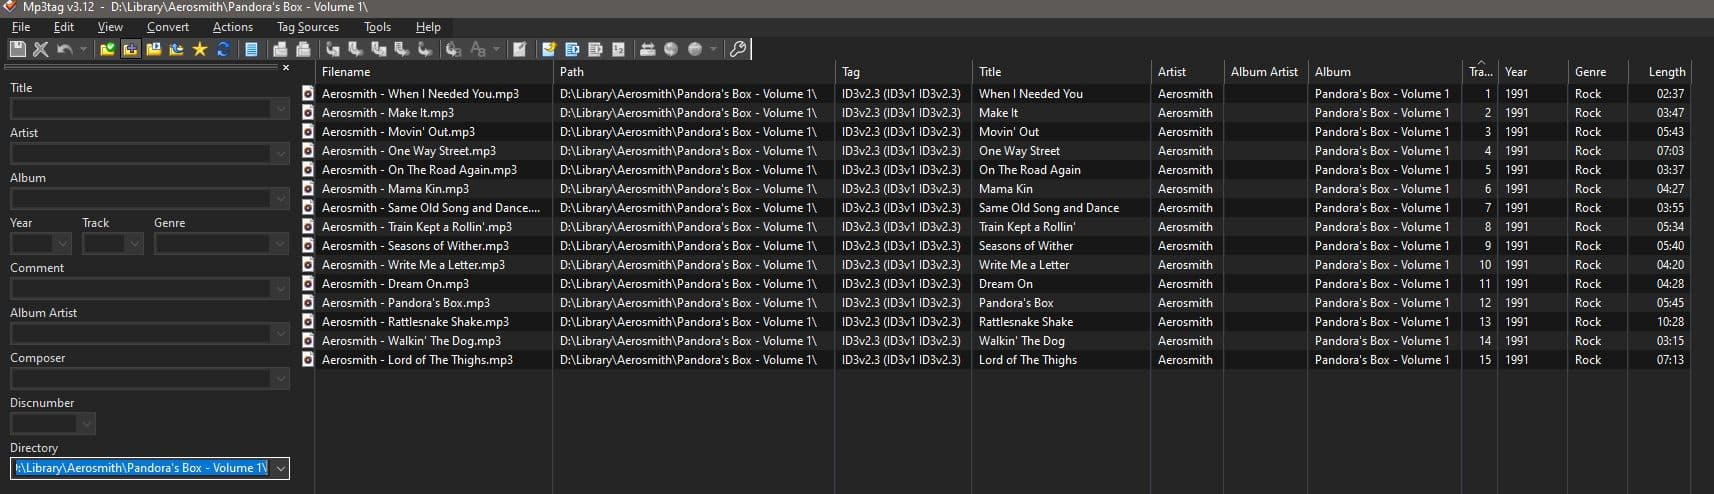1714x494 pixels.
Task: Click the Select all files list icon
Action: tap(250, 49)
